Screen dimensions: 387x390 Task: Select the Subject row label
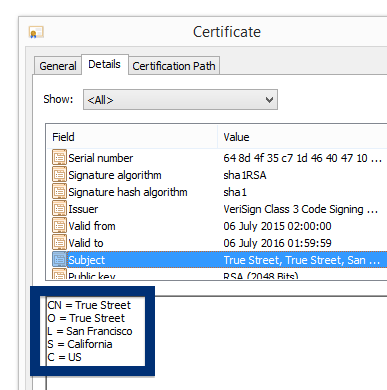point(86,260)
